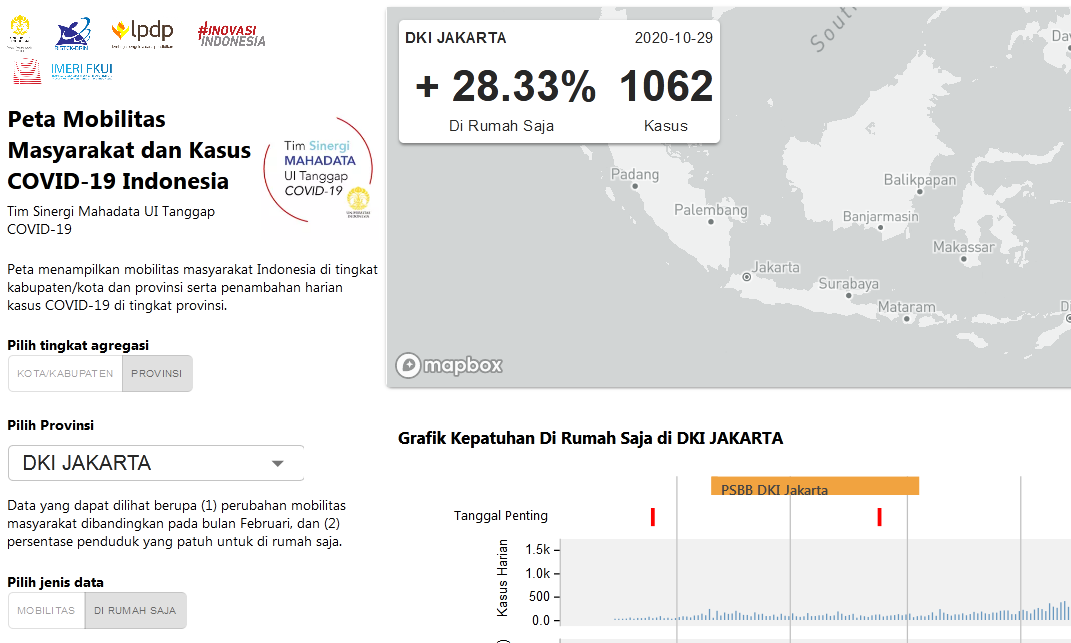Enable the PROVINSI aggregation level

pos(157,373)
